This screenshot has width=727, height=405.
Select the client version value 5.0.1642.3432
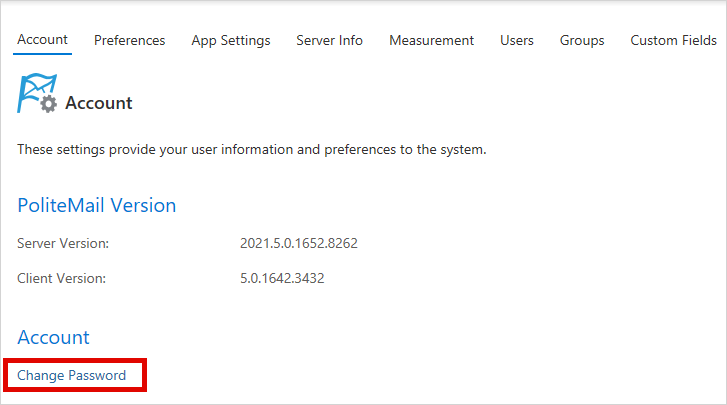tap(282, 278)
